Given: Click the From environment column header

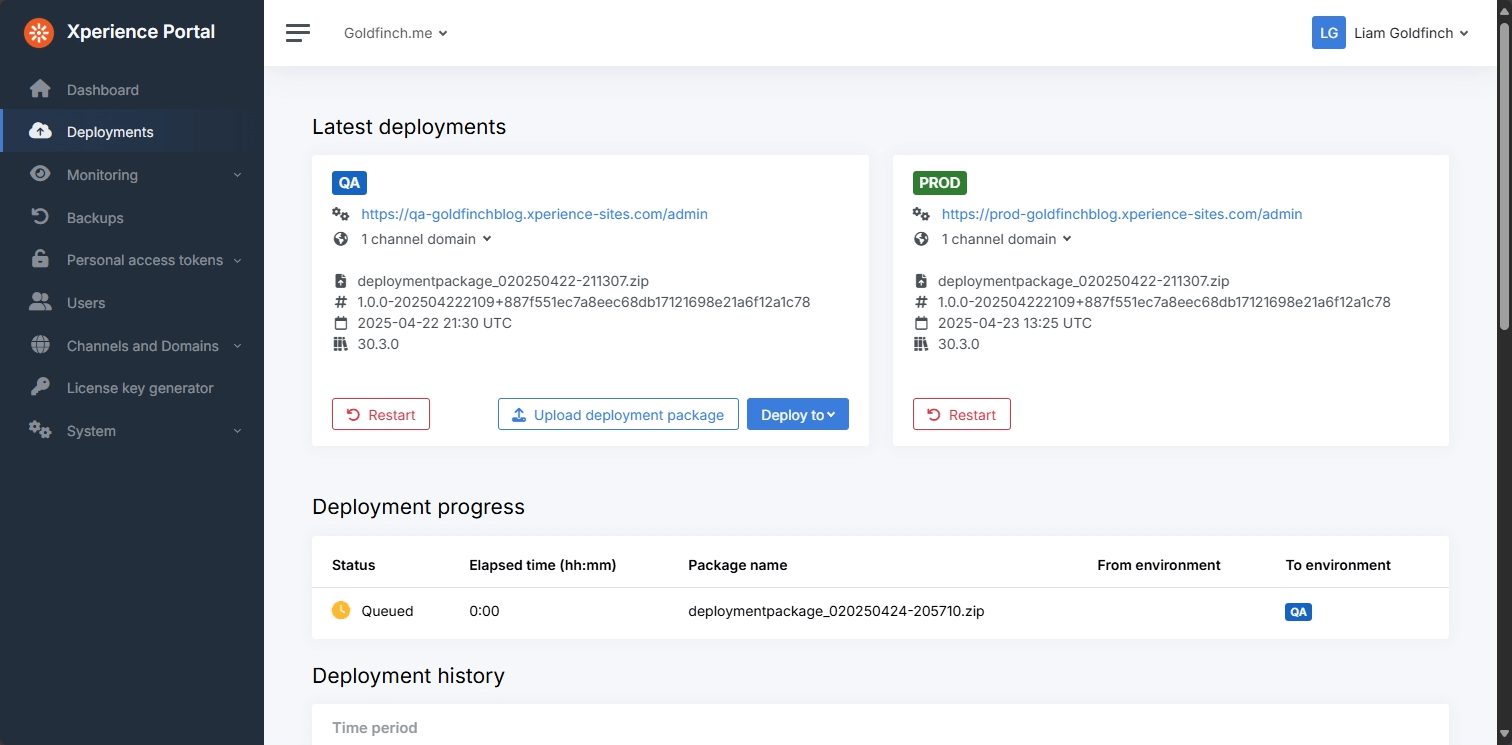Looking at the screenshot, I should click(1159, 565).
